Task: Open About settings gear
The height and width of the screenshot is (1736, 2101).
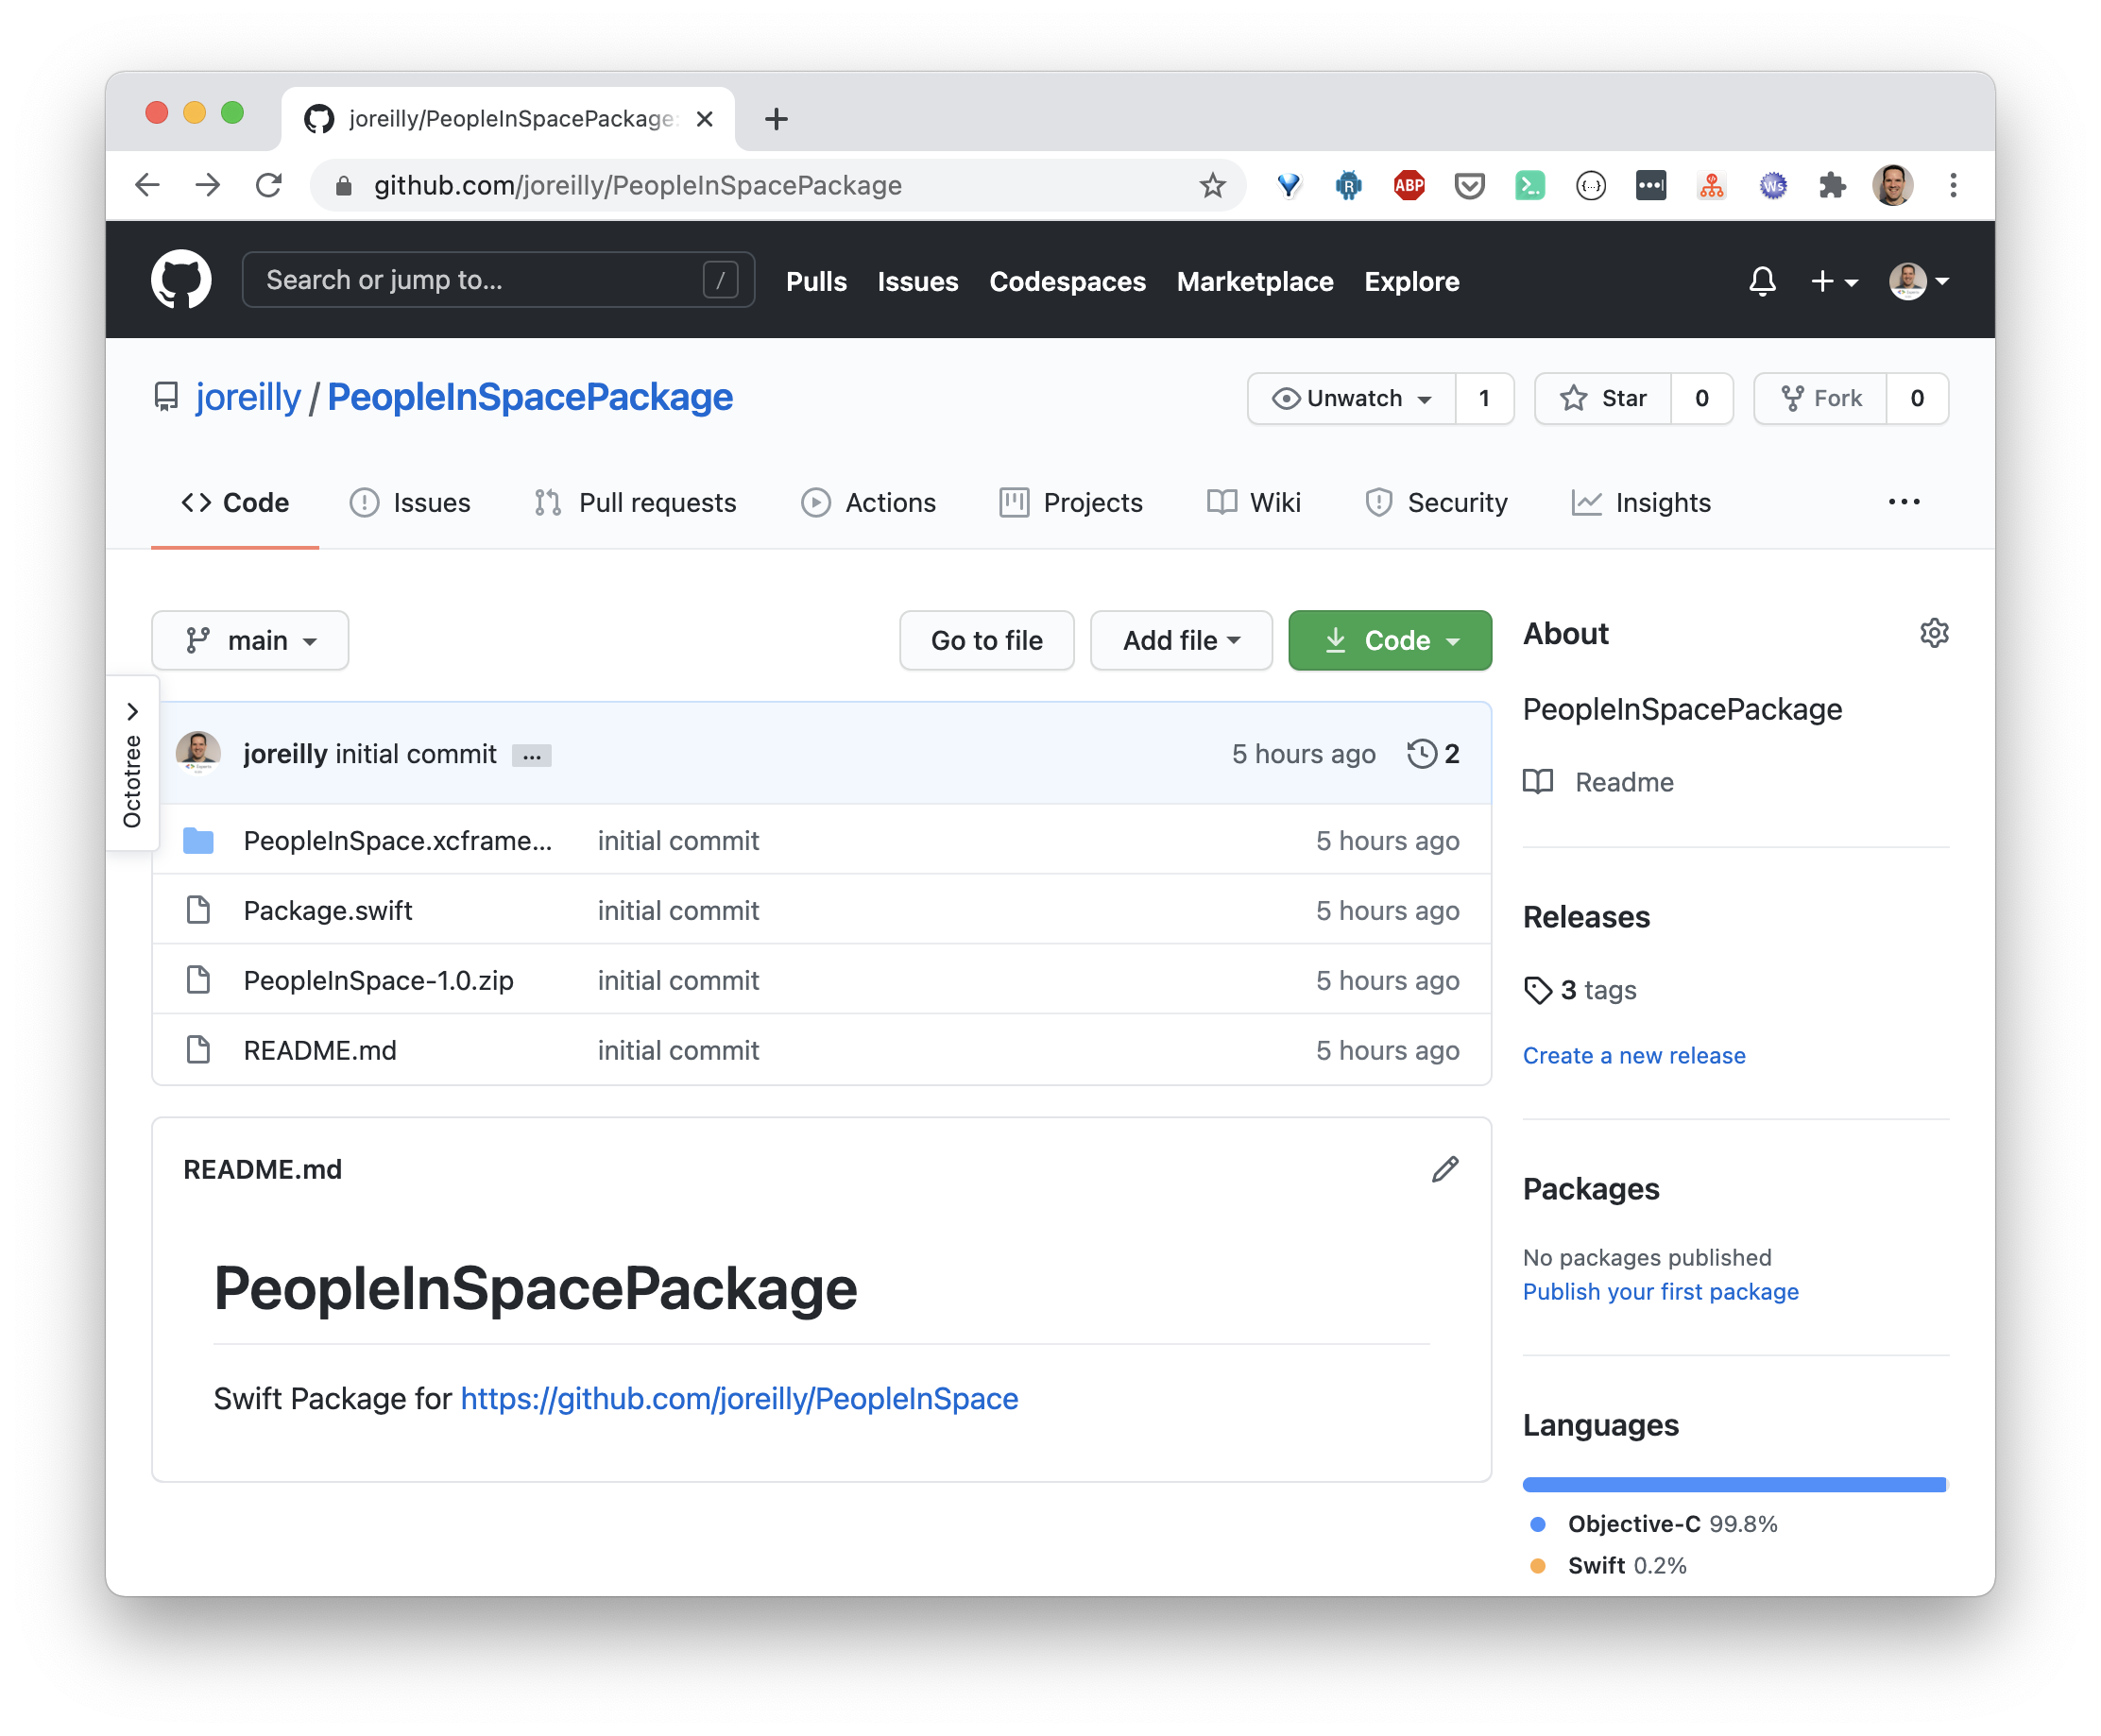Action: pyautogui.click(x=1934, y=633)
